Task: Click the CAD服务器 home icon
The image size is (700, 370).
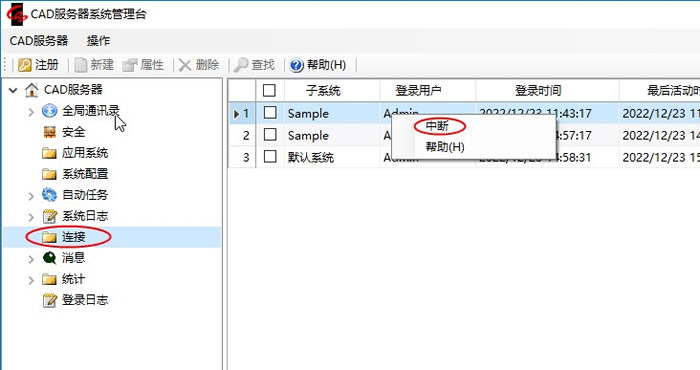Action: click(x=32, y=90)
